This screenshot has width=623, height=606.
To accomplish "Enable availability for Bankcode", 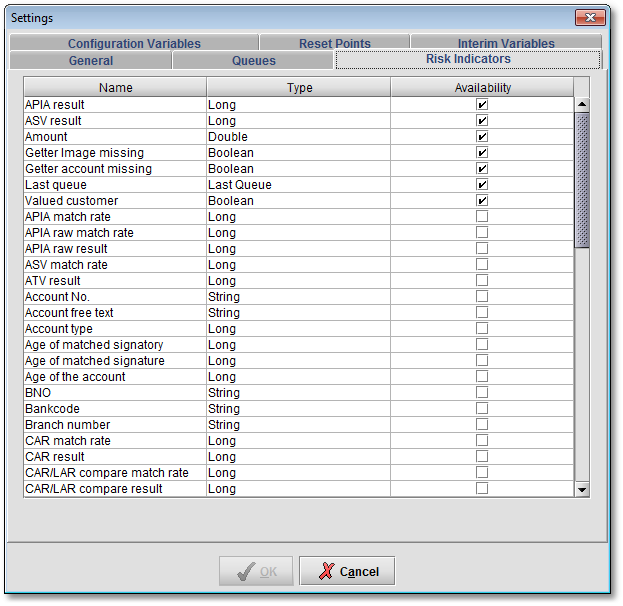I will coord(482,408).
